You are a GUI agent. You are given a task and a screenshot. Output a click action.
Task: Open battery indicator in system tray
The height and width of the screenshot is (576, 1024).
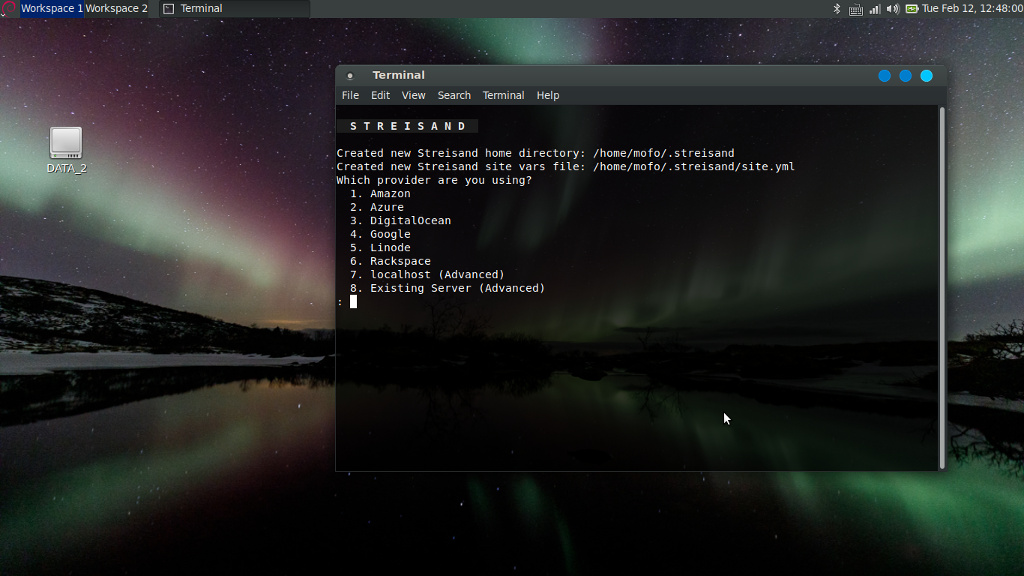pyautogui.click(x=912, y=9)
